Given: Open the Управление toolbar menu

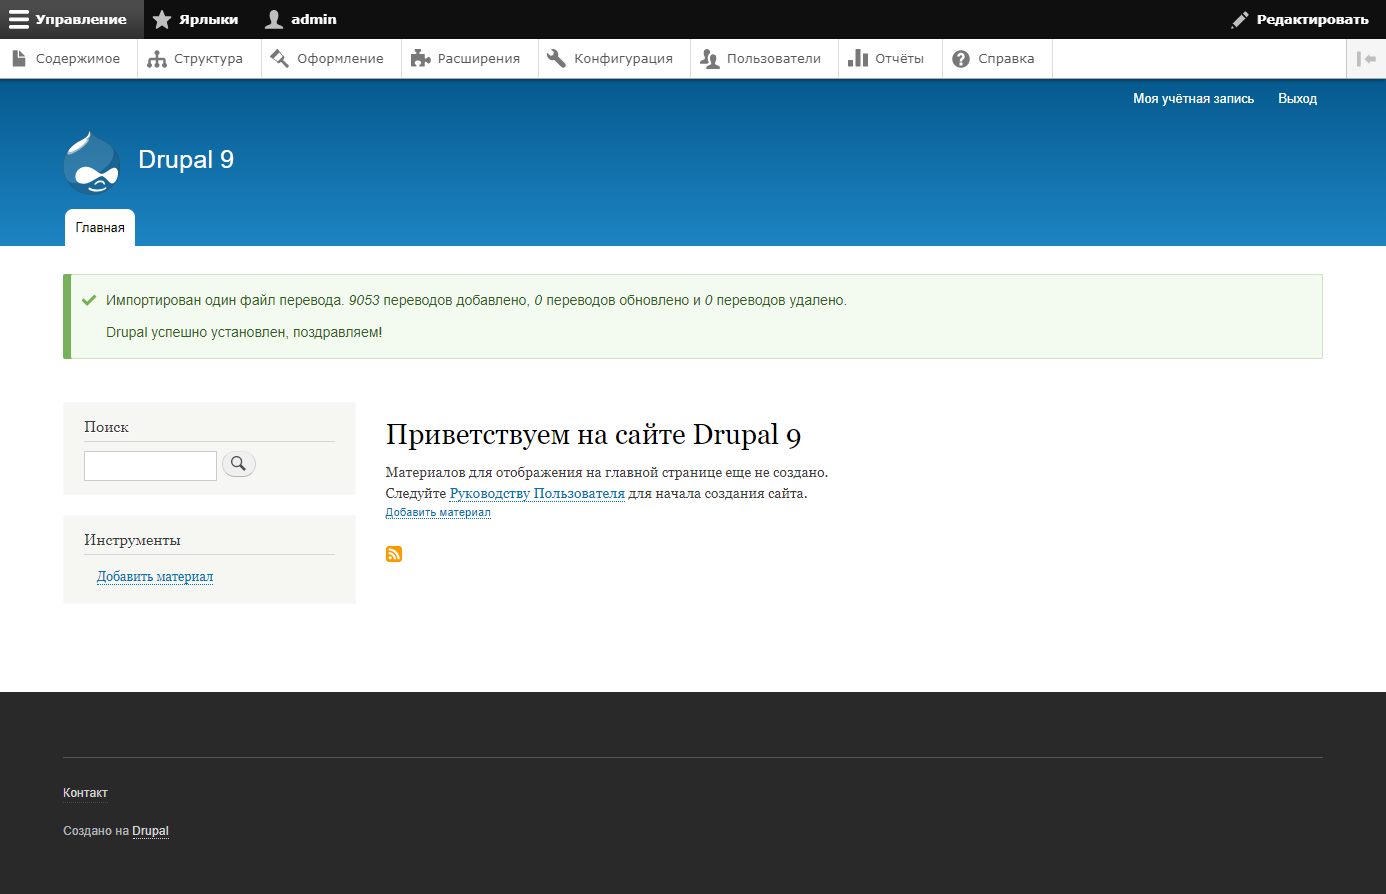Looking at the screenshot, I should (x=72, y=19).
